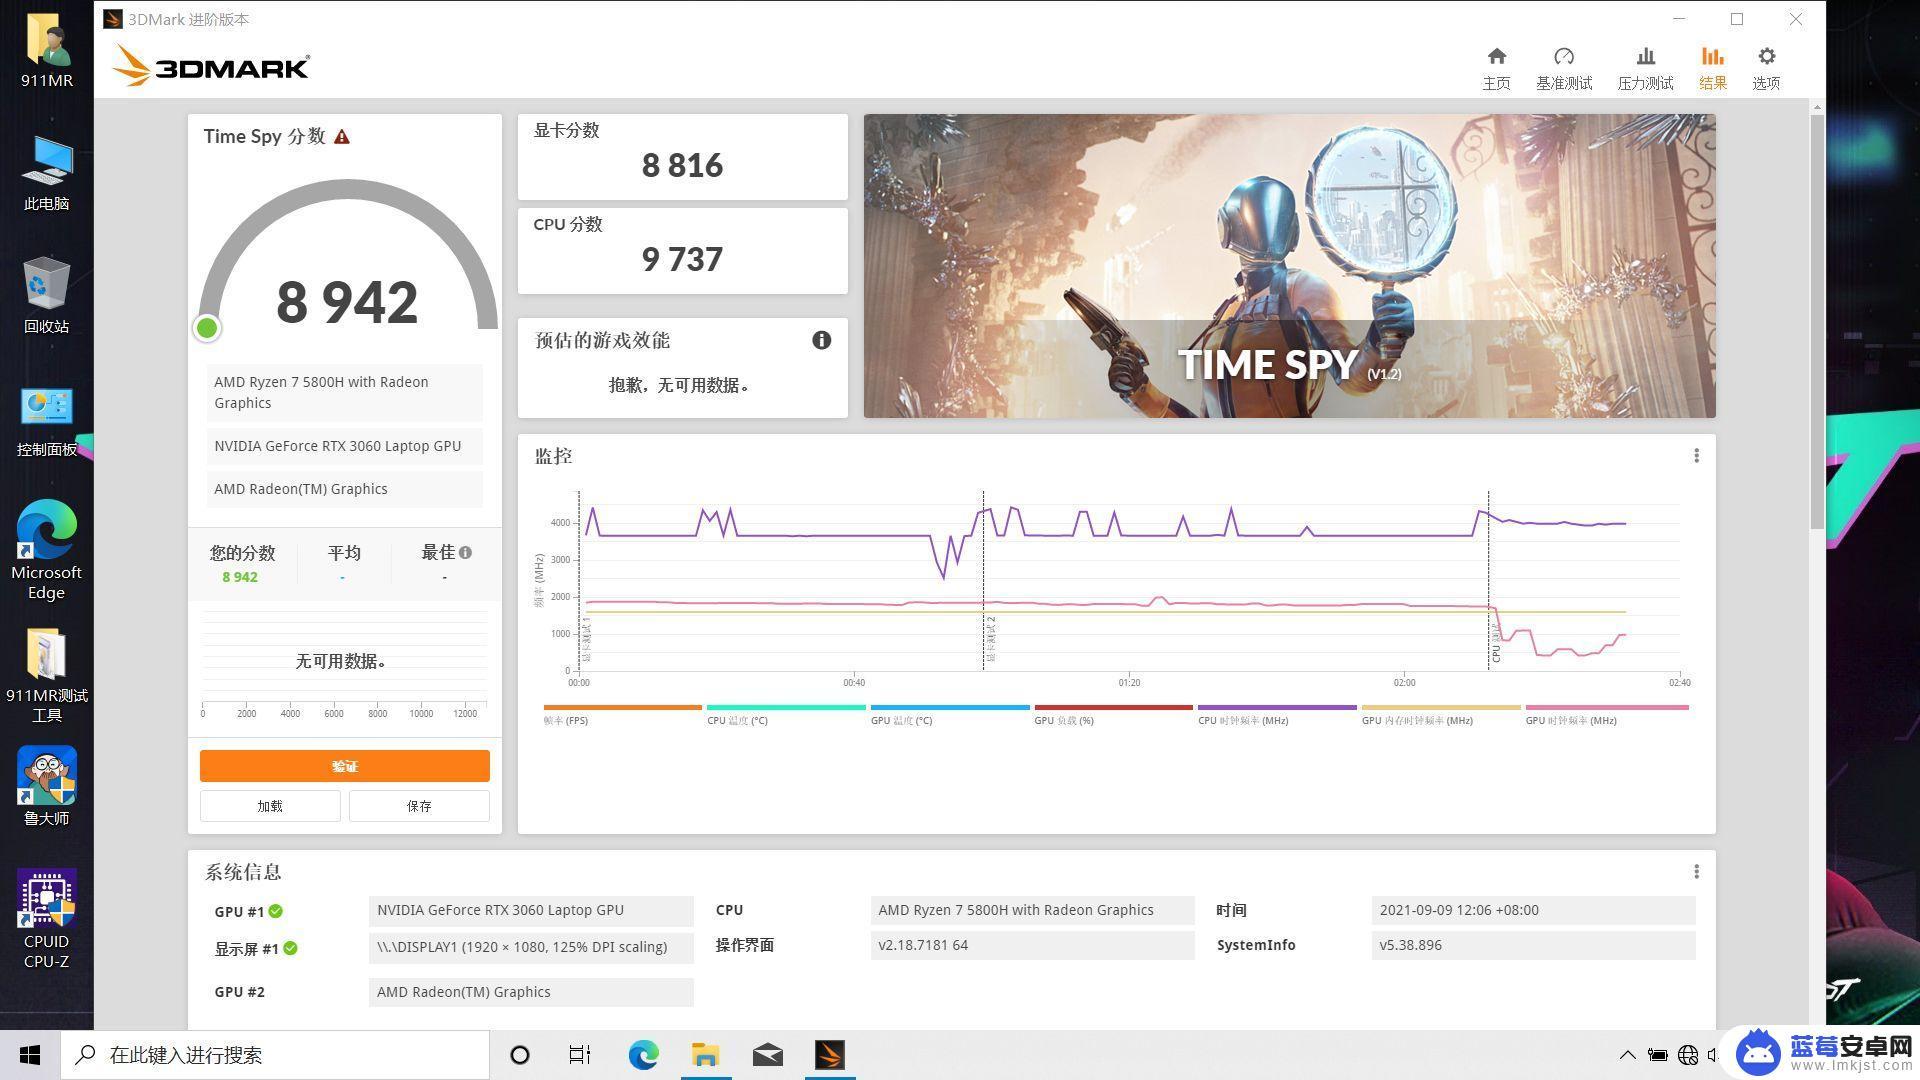The image size is (1920, 1080).
Task: Click the SystemInfo v5.38.896 field
Action: 1534,945
